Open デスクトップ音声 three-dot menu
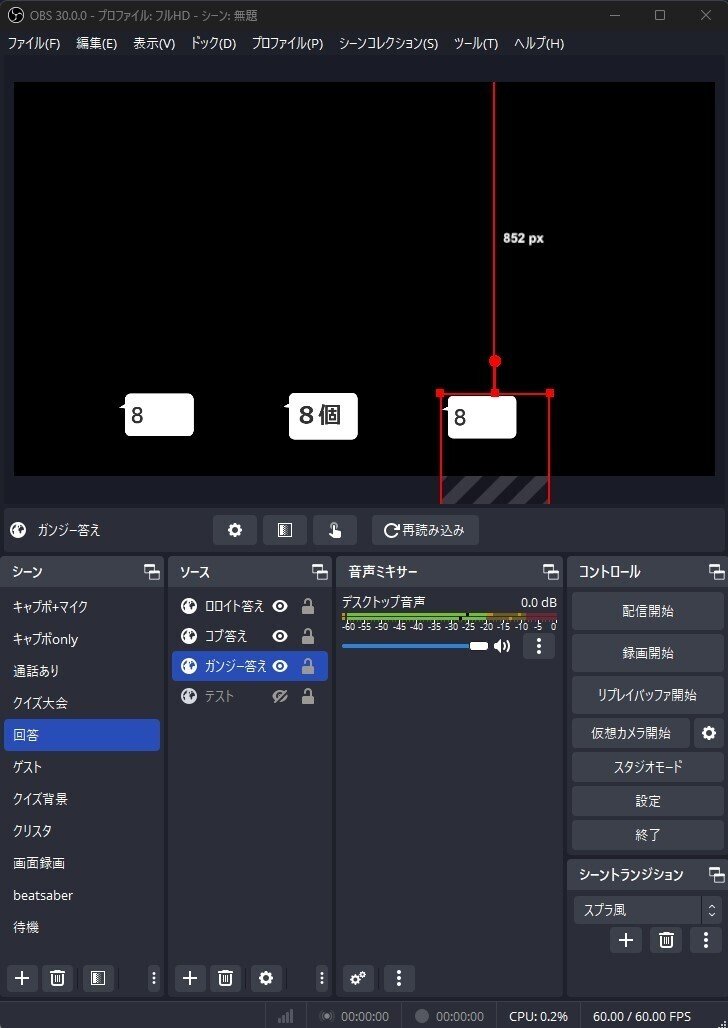This screenshot has width=728, height=1028. [538, 646]
